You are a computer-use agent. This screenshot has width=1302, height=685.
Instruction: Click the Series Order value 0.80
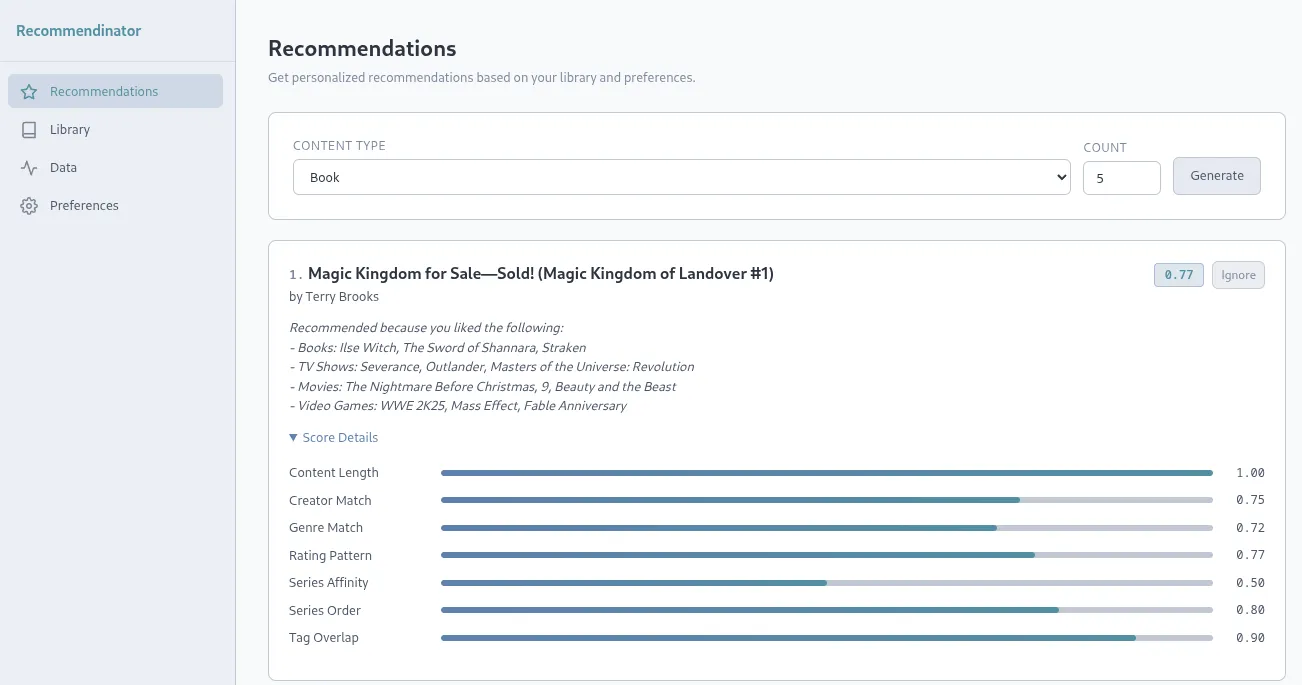coord(1250,610)
